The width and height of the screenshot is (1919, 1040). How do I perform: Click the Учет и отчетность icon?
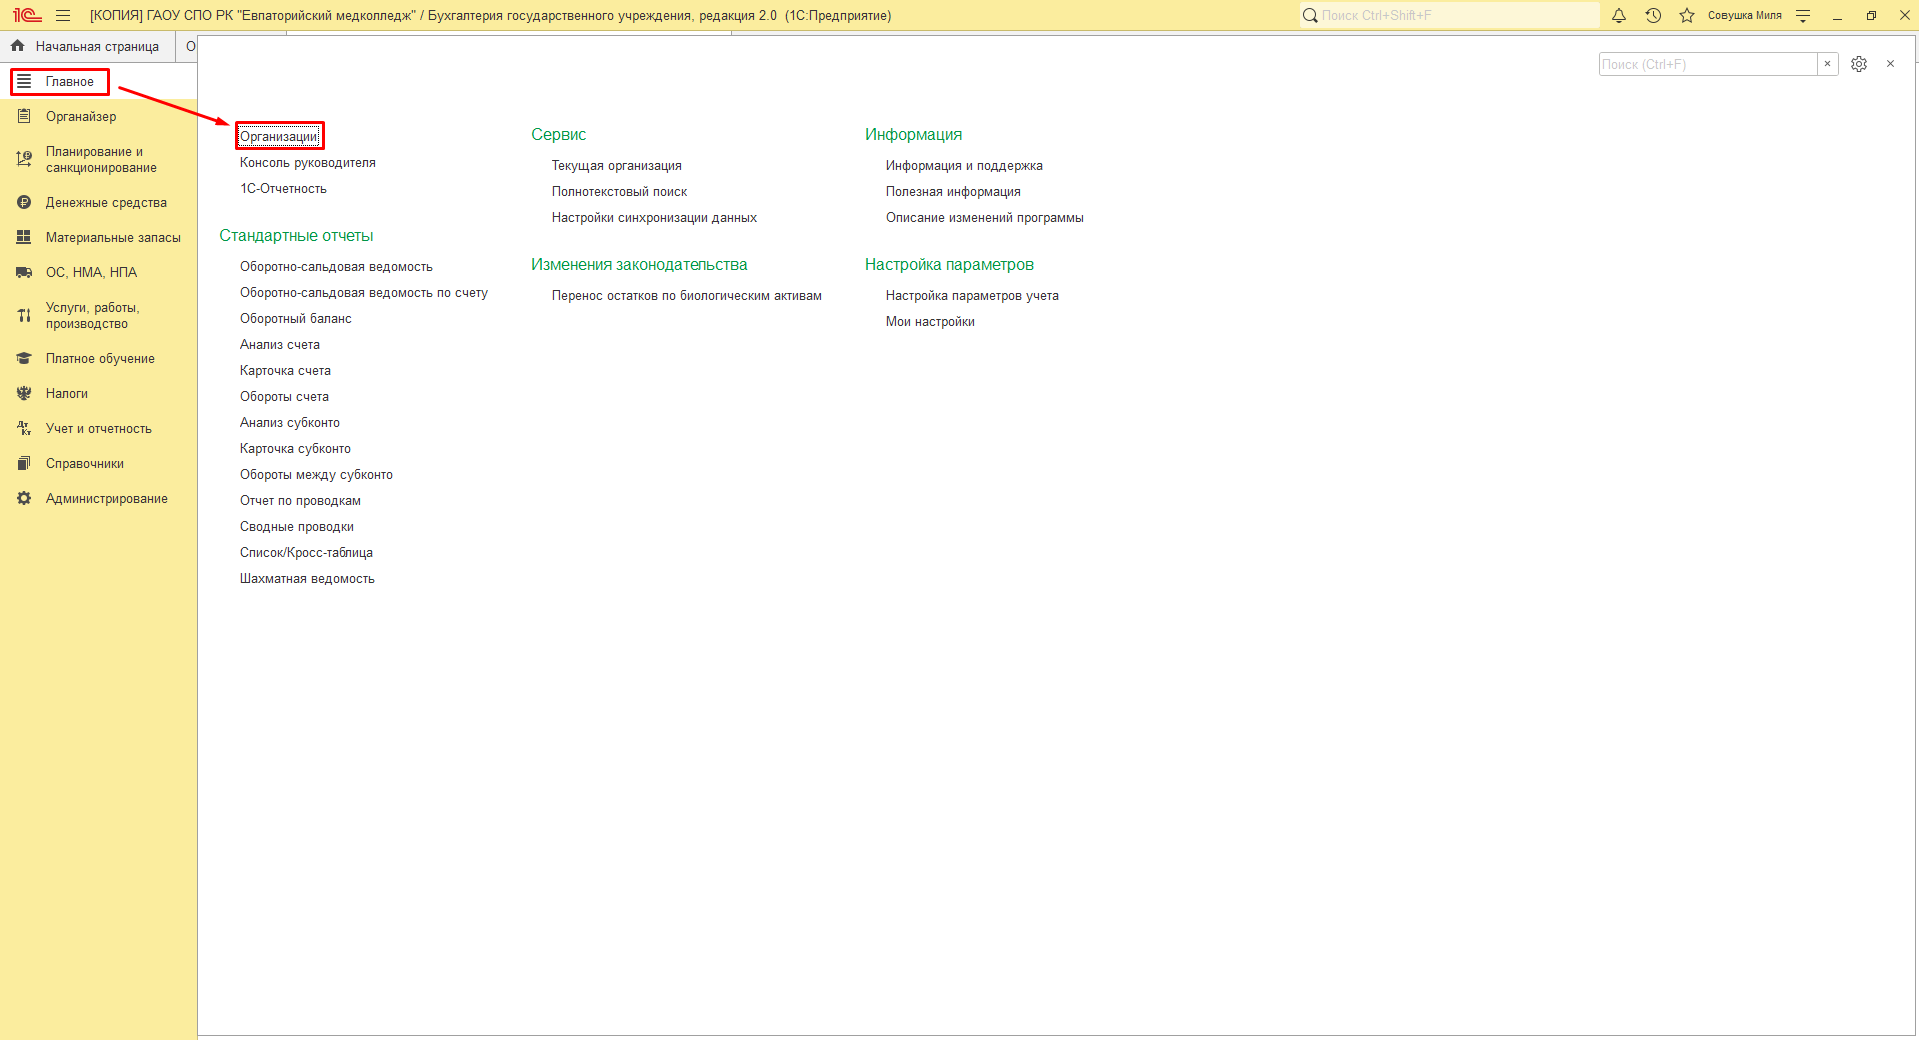click(x=24, y=428)
